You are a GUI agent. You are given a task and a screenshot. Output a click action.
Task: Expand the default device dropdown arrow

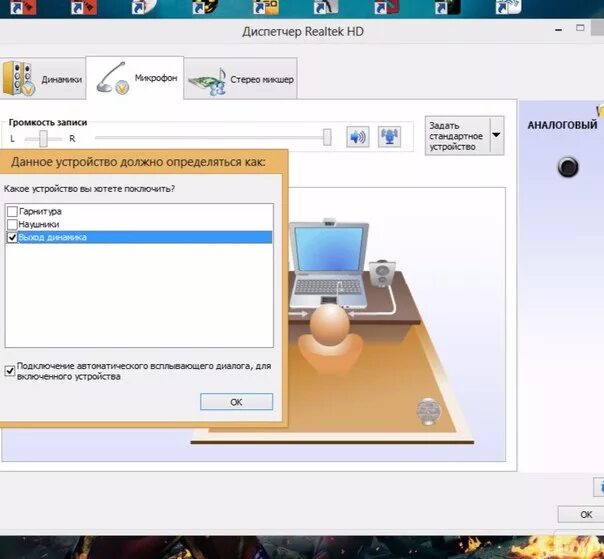pyautogui.click(x=497, y=136)
